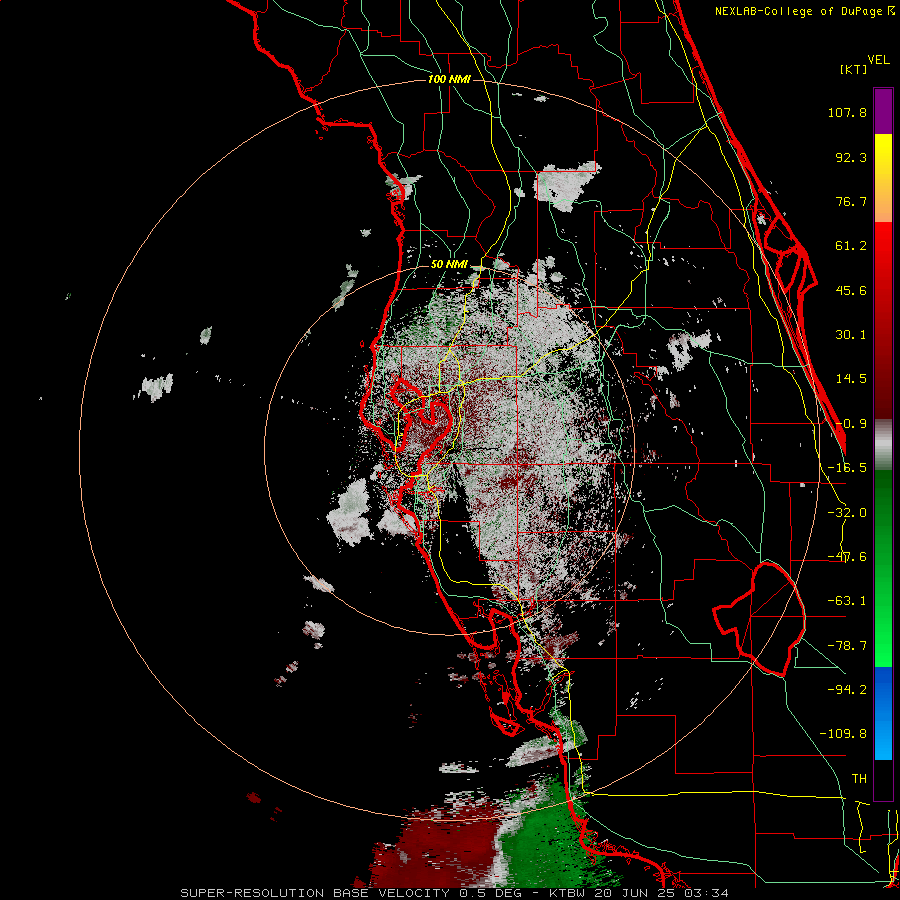Click the -94.2 scale label
This screenshot has height=900, width=900.
(x=847, y=689)
